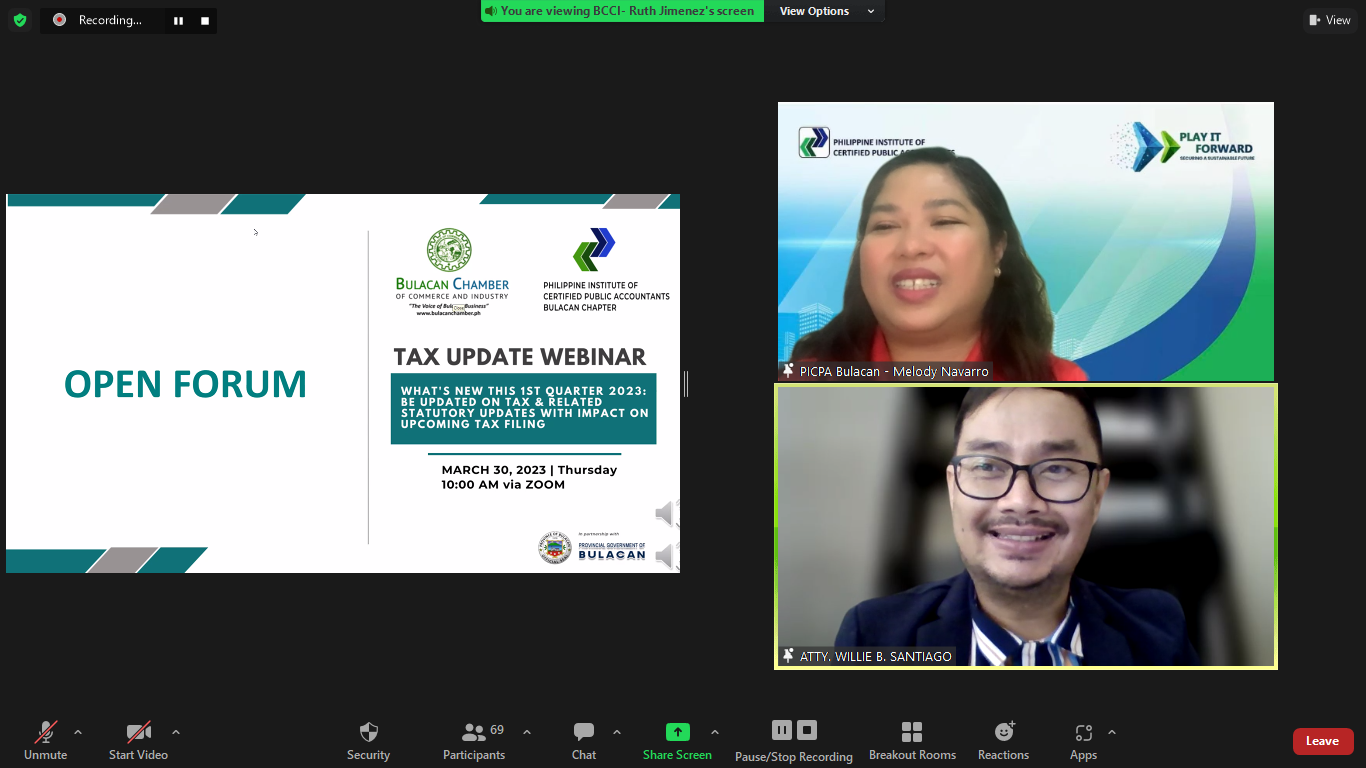The image size is (1366, 768).
Task: Expand the share options arrow beside Share Screen
Action: pos(715,732)
